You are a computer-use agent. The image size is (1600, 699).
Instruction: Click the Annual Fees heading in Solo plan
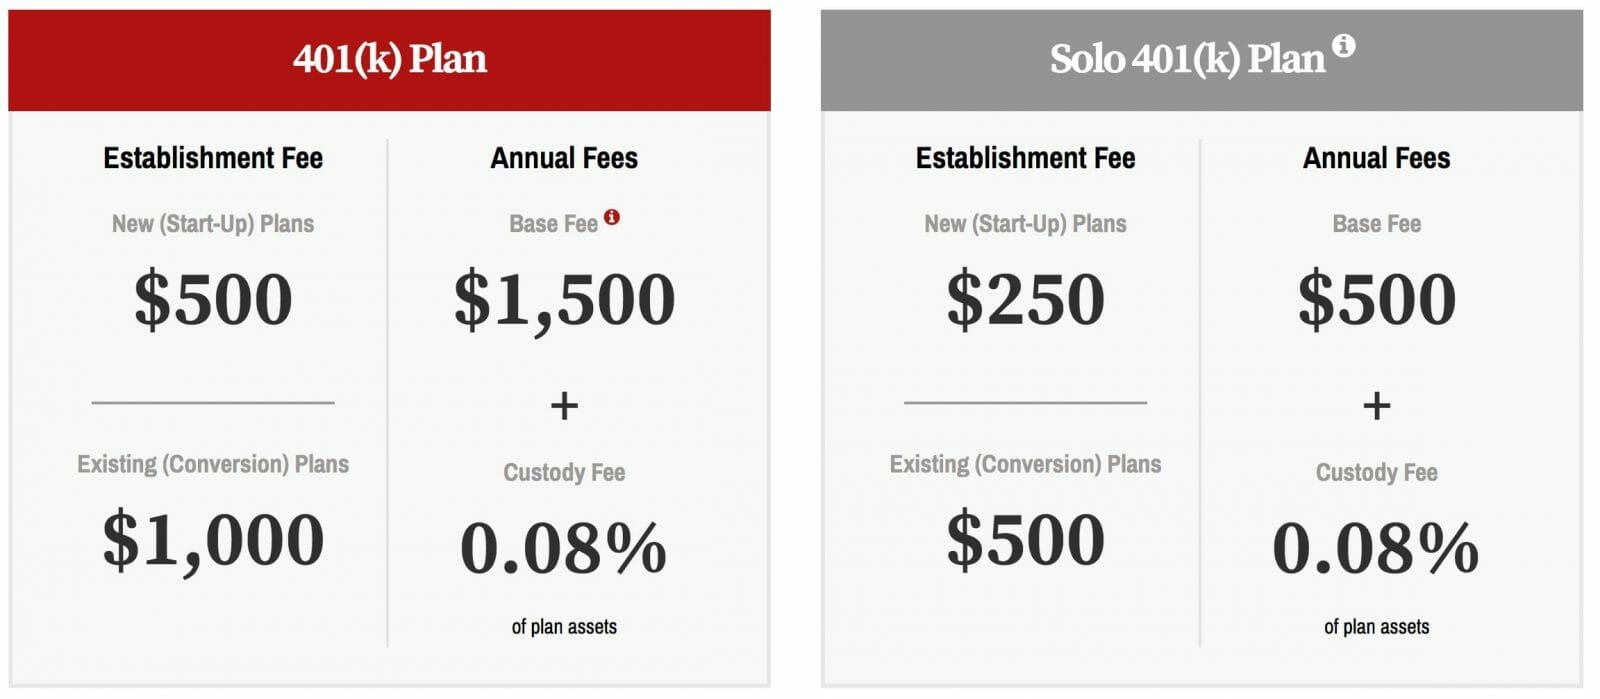point(1376,158)
